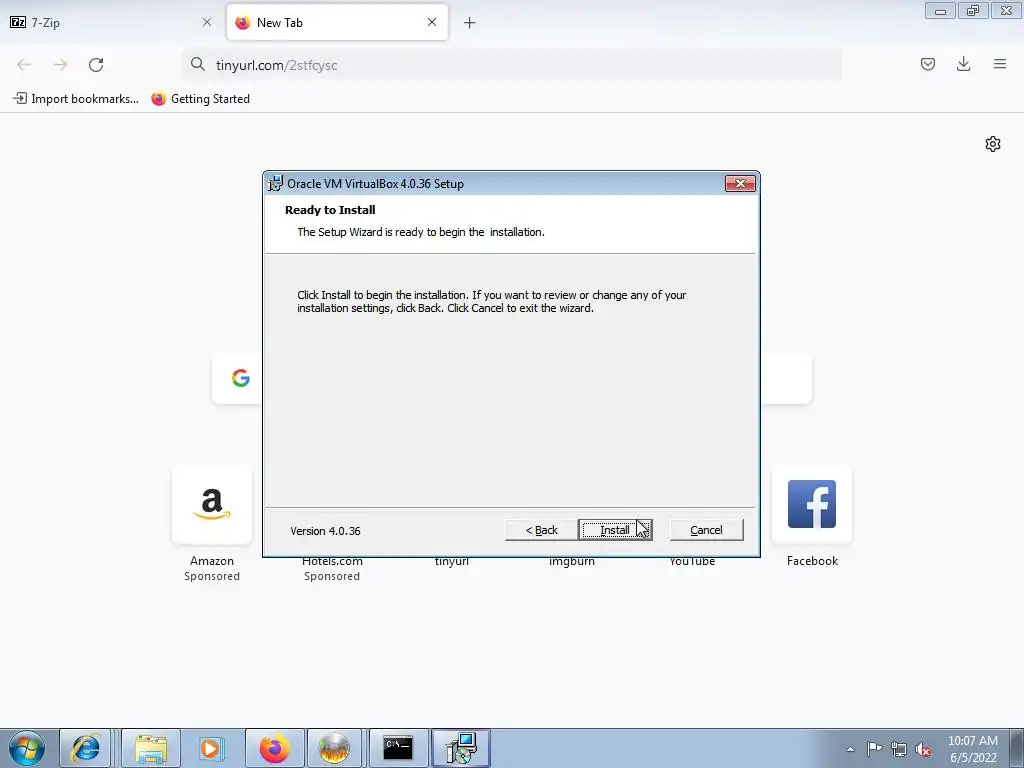Open Import bookmarks item
The height and width of the screenshot is (768, 1024).
click(76, 99)
